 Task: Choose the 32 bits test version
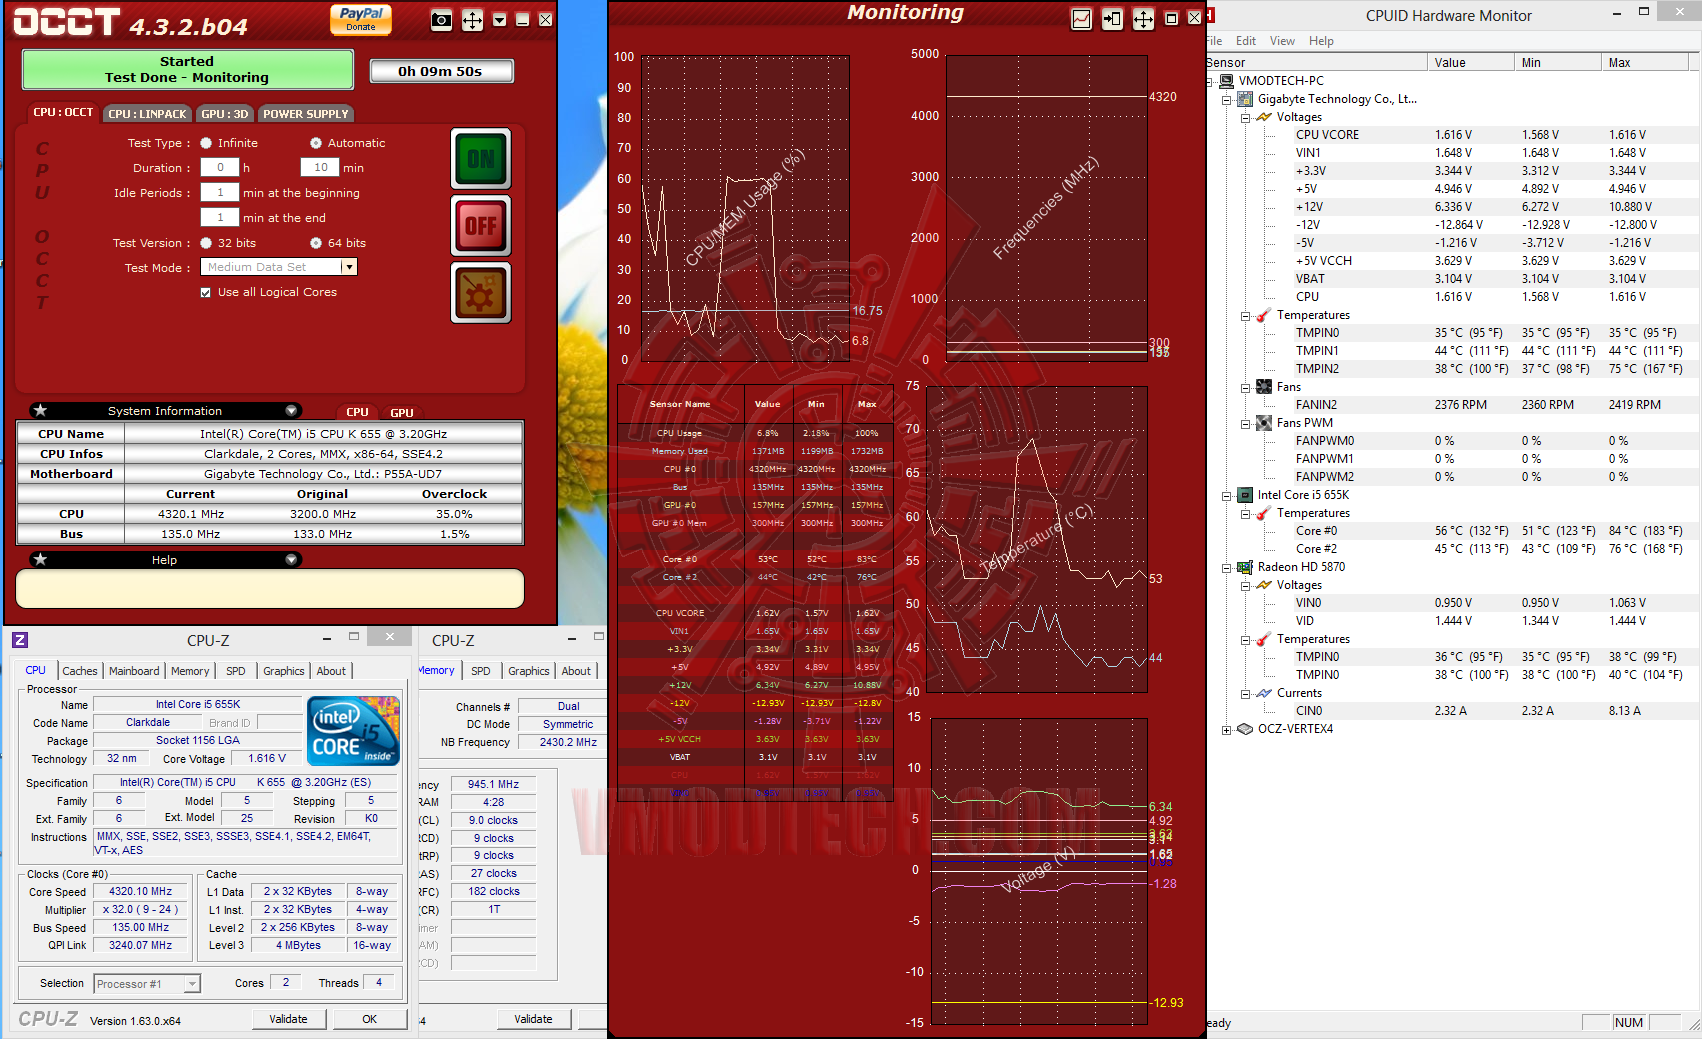click(x=206, y=243)
